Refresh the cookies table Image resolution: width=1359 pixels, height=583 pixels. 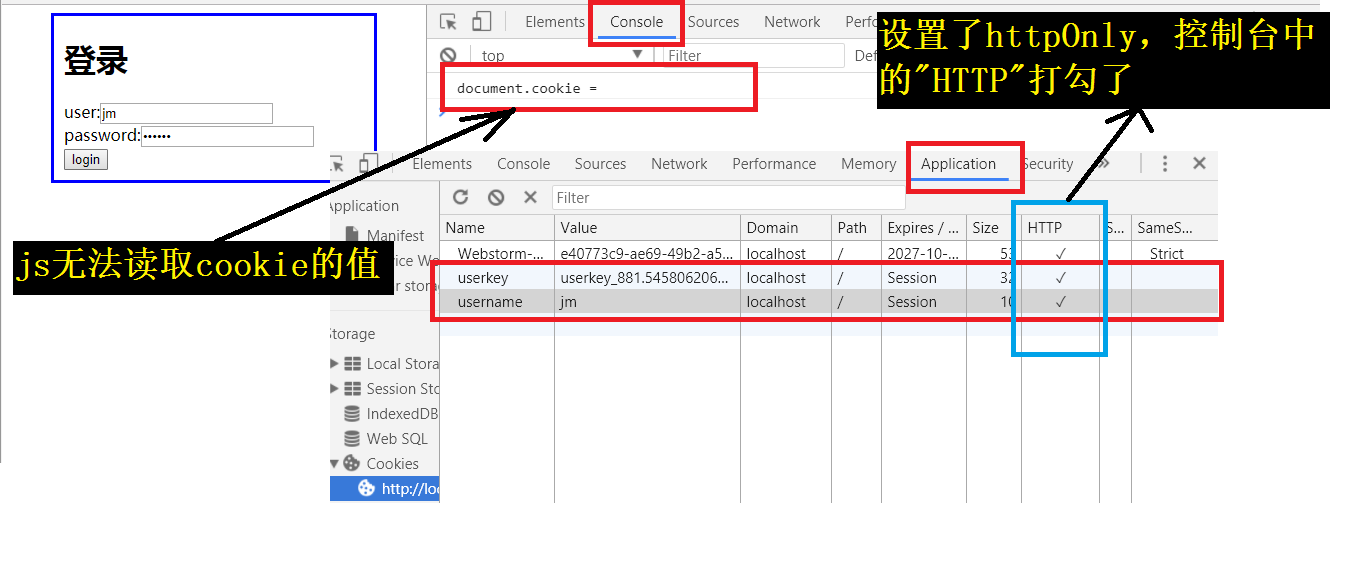461,197
